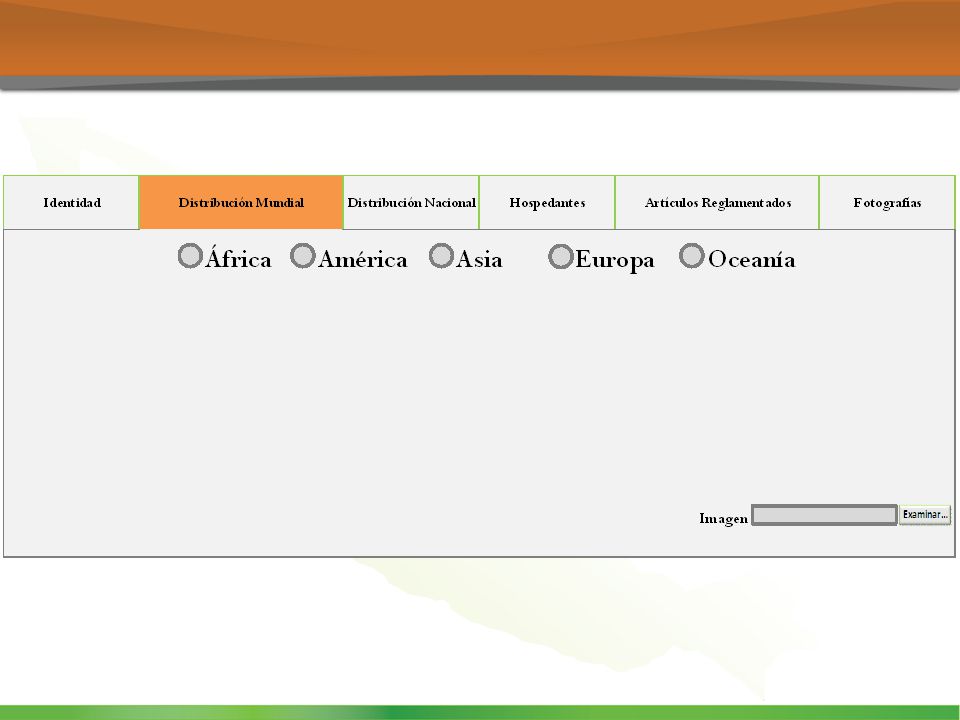Image resolution: width=960 pixels, height=720 pixels.
Task: Go to the Distribución Nacional tab
Action: tap(411, 203)
